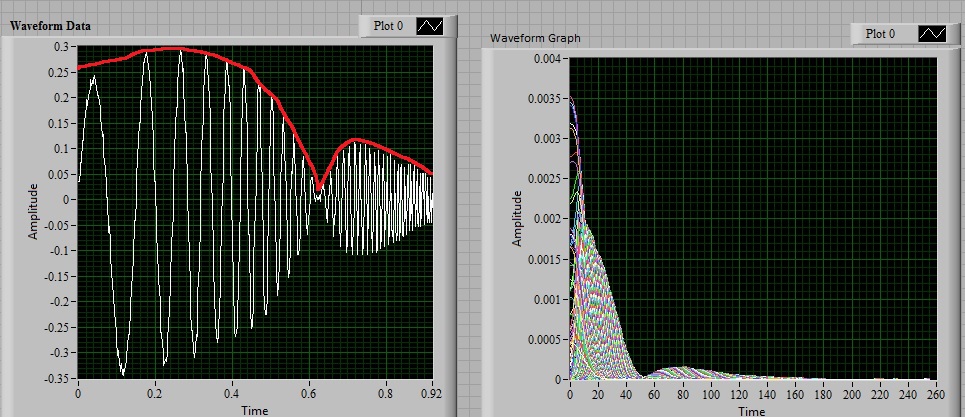Click the 0.6 x-axis tick on Waveform Data

pos(310,393)
